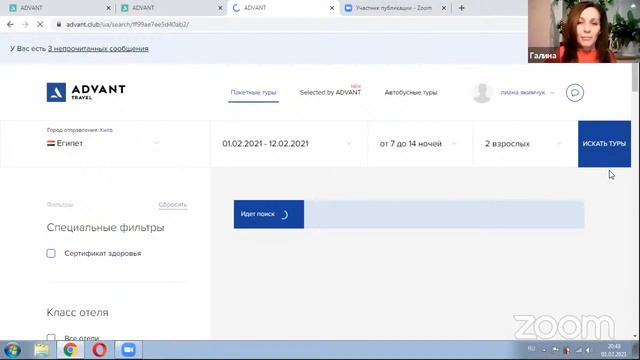This screenshot has height=360, width=640.
Task: Open Zoom from the taskbar
Action: (x=128, y=350)
